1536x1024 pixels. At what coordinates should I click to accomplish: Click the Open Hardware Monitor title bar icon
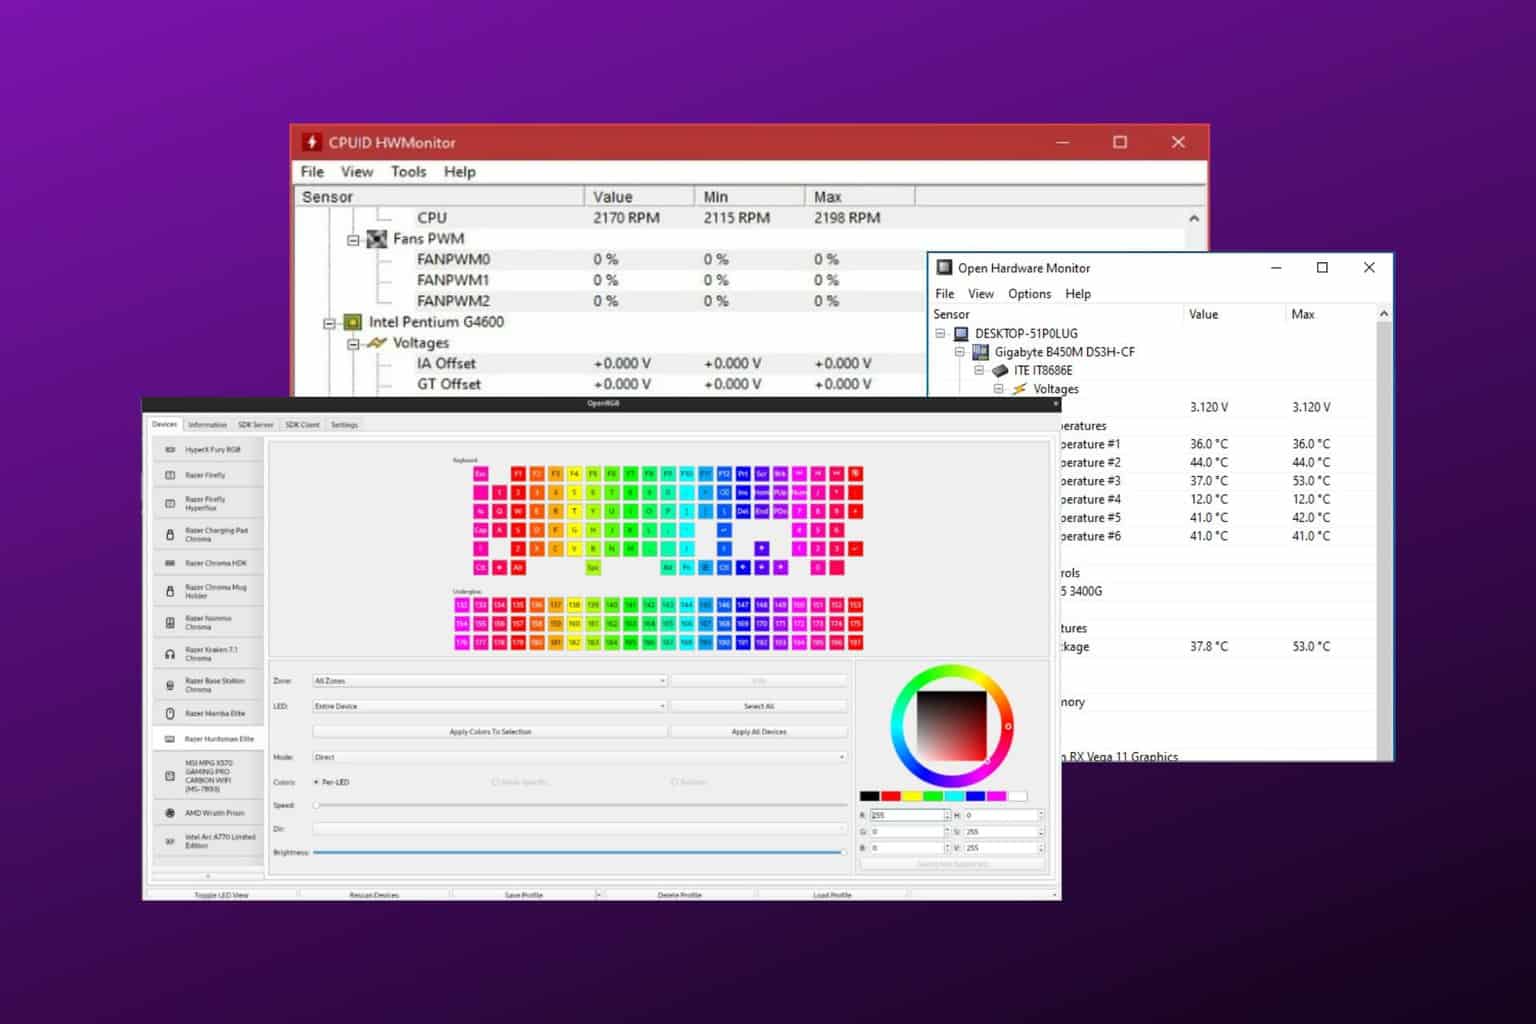click(944, 267)
